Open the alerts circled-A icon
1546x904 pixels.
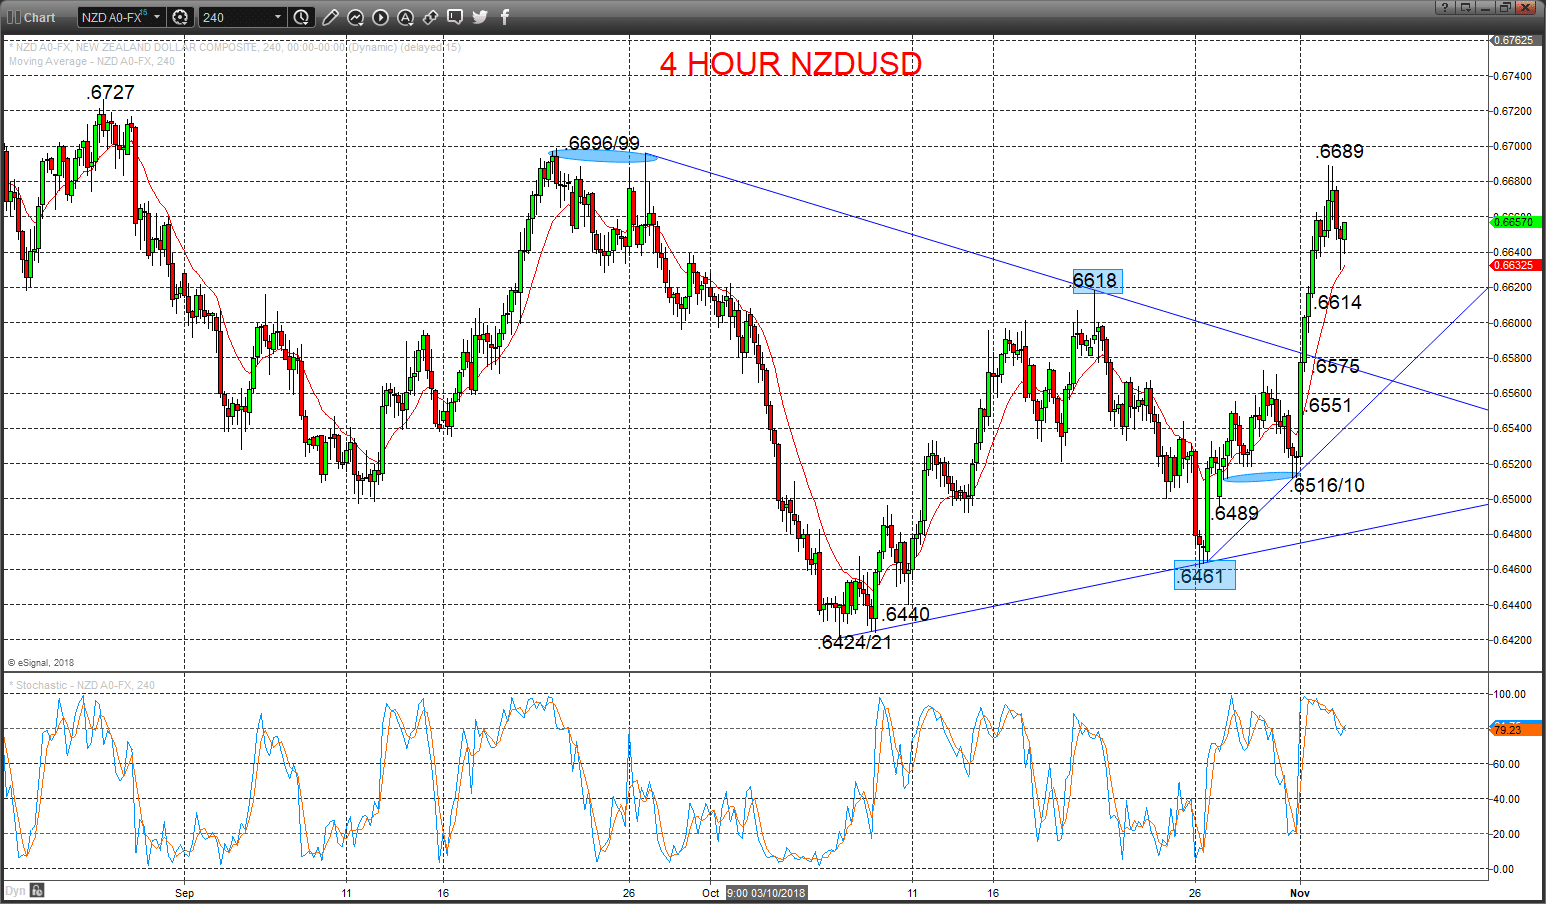pos(405,17)
